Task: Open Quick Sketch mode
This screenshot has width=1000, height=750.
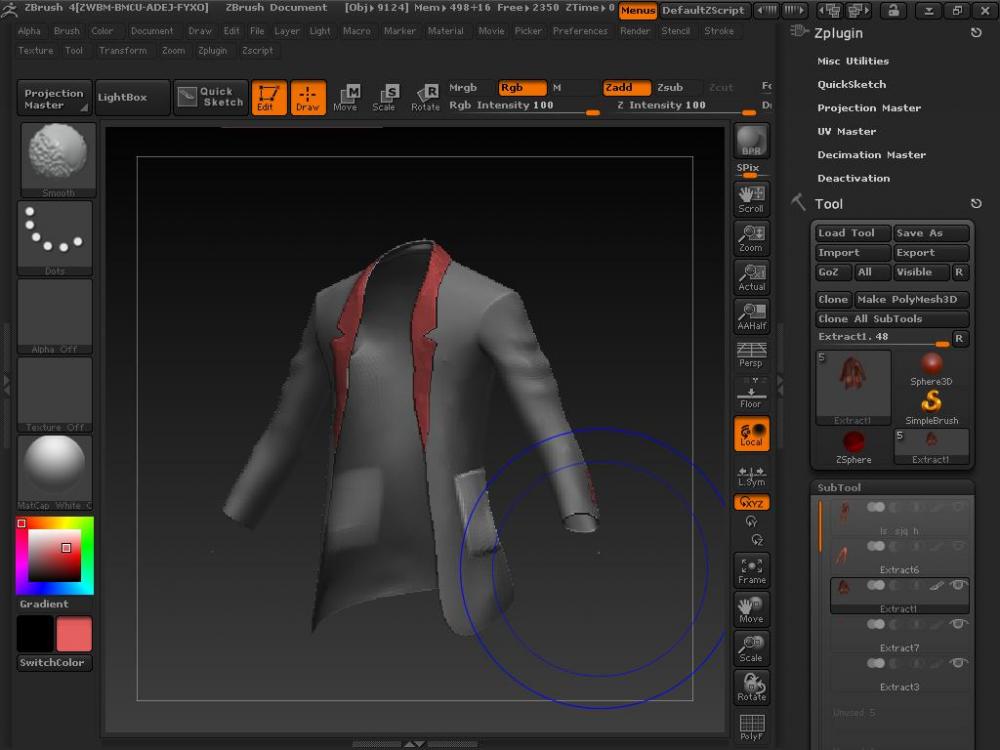Action: click(210, 97)
